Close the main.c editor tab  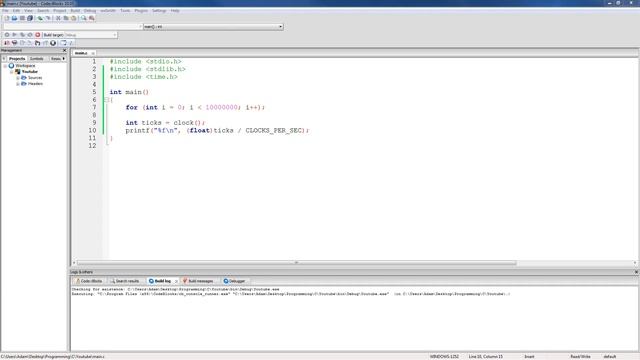click(93, 53)
